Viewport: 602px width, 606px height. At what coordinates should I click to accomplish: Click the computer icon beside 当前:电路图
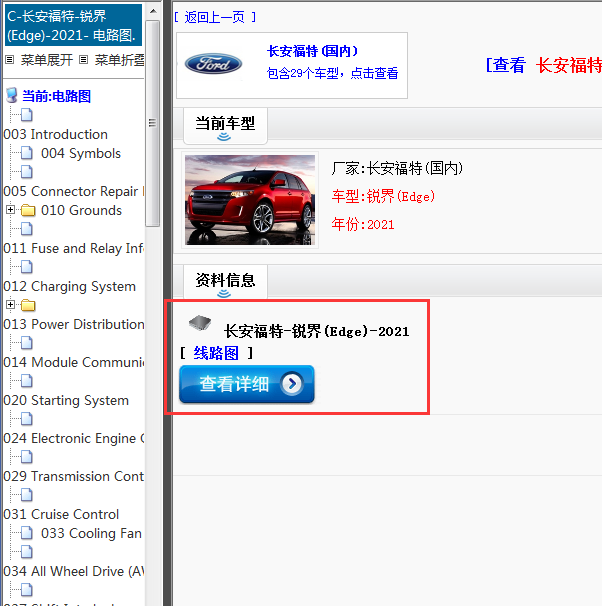pos(12,95)
